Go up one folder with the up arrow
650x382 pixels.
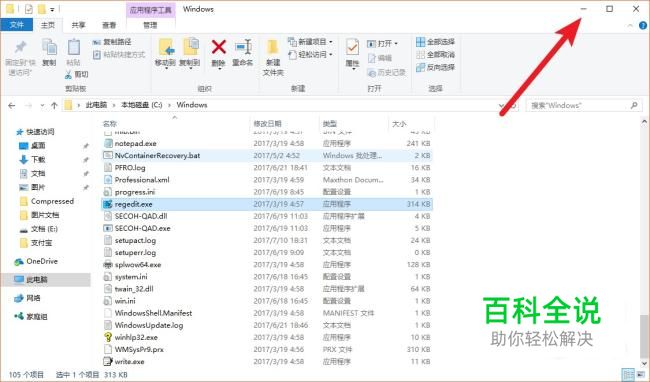tap(54, 106)
